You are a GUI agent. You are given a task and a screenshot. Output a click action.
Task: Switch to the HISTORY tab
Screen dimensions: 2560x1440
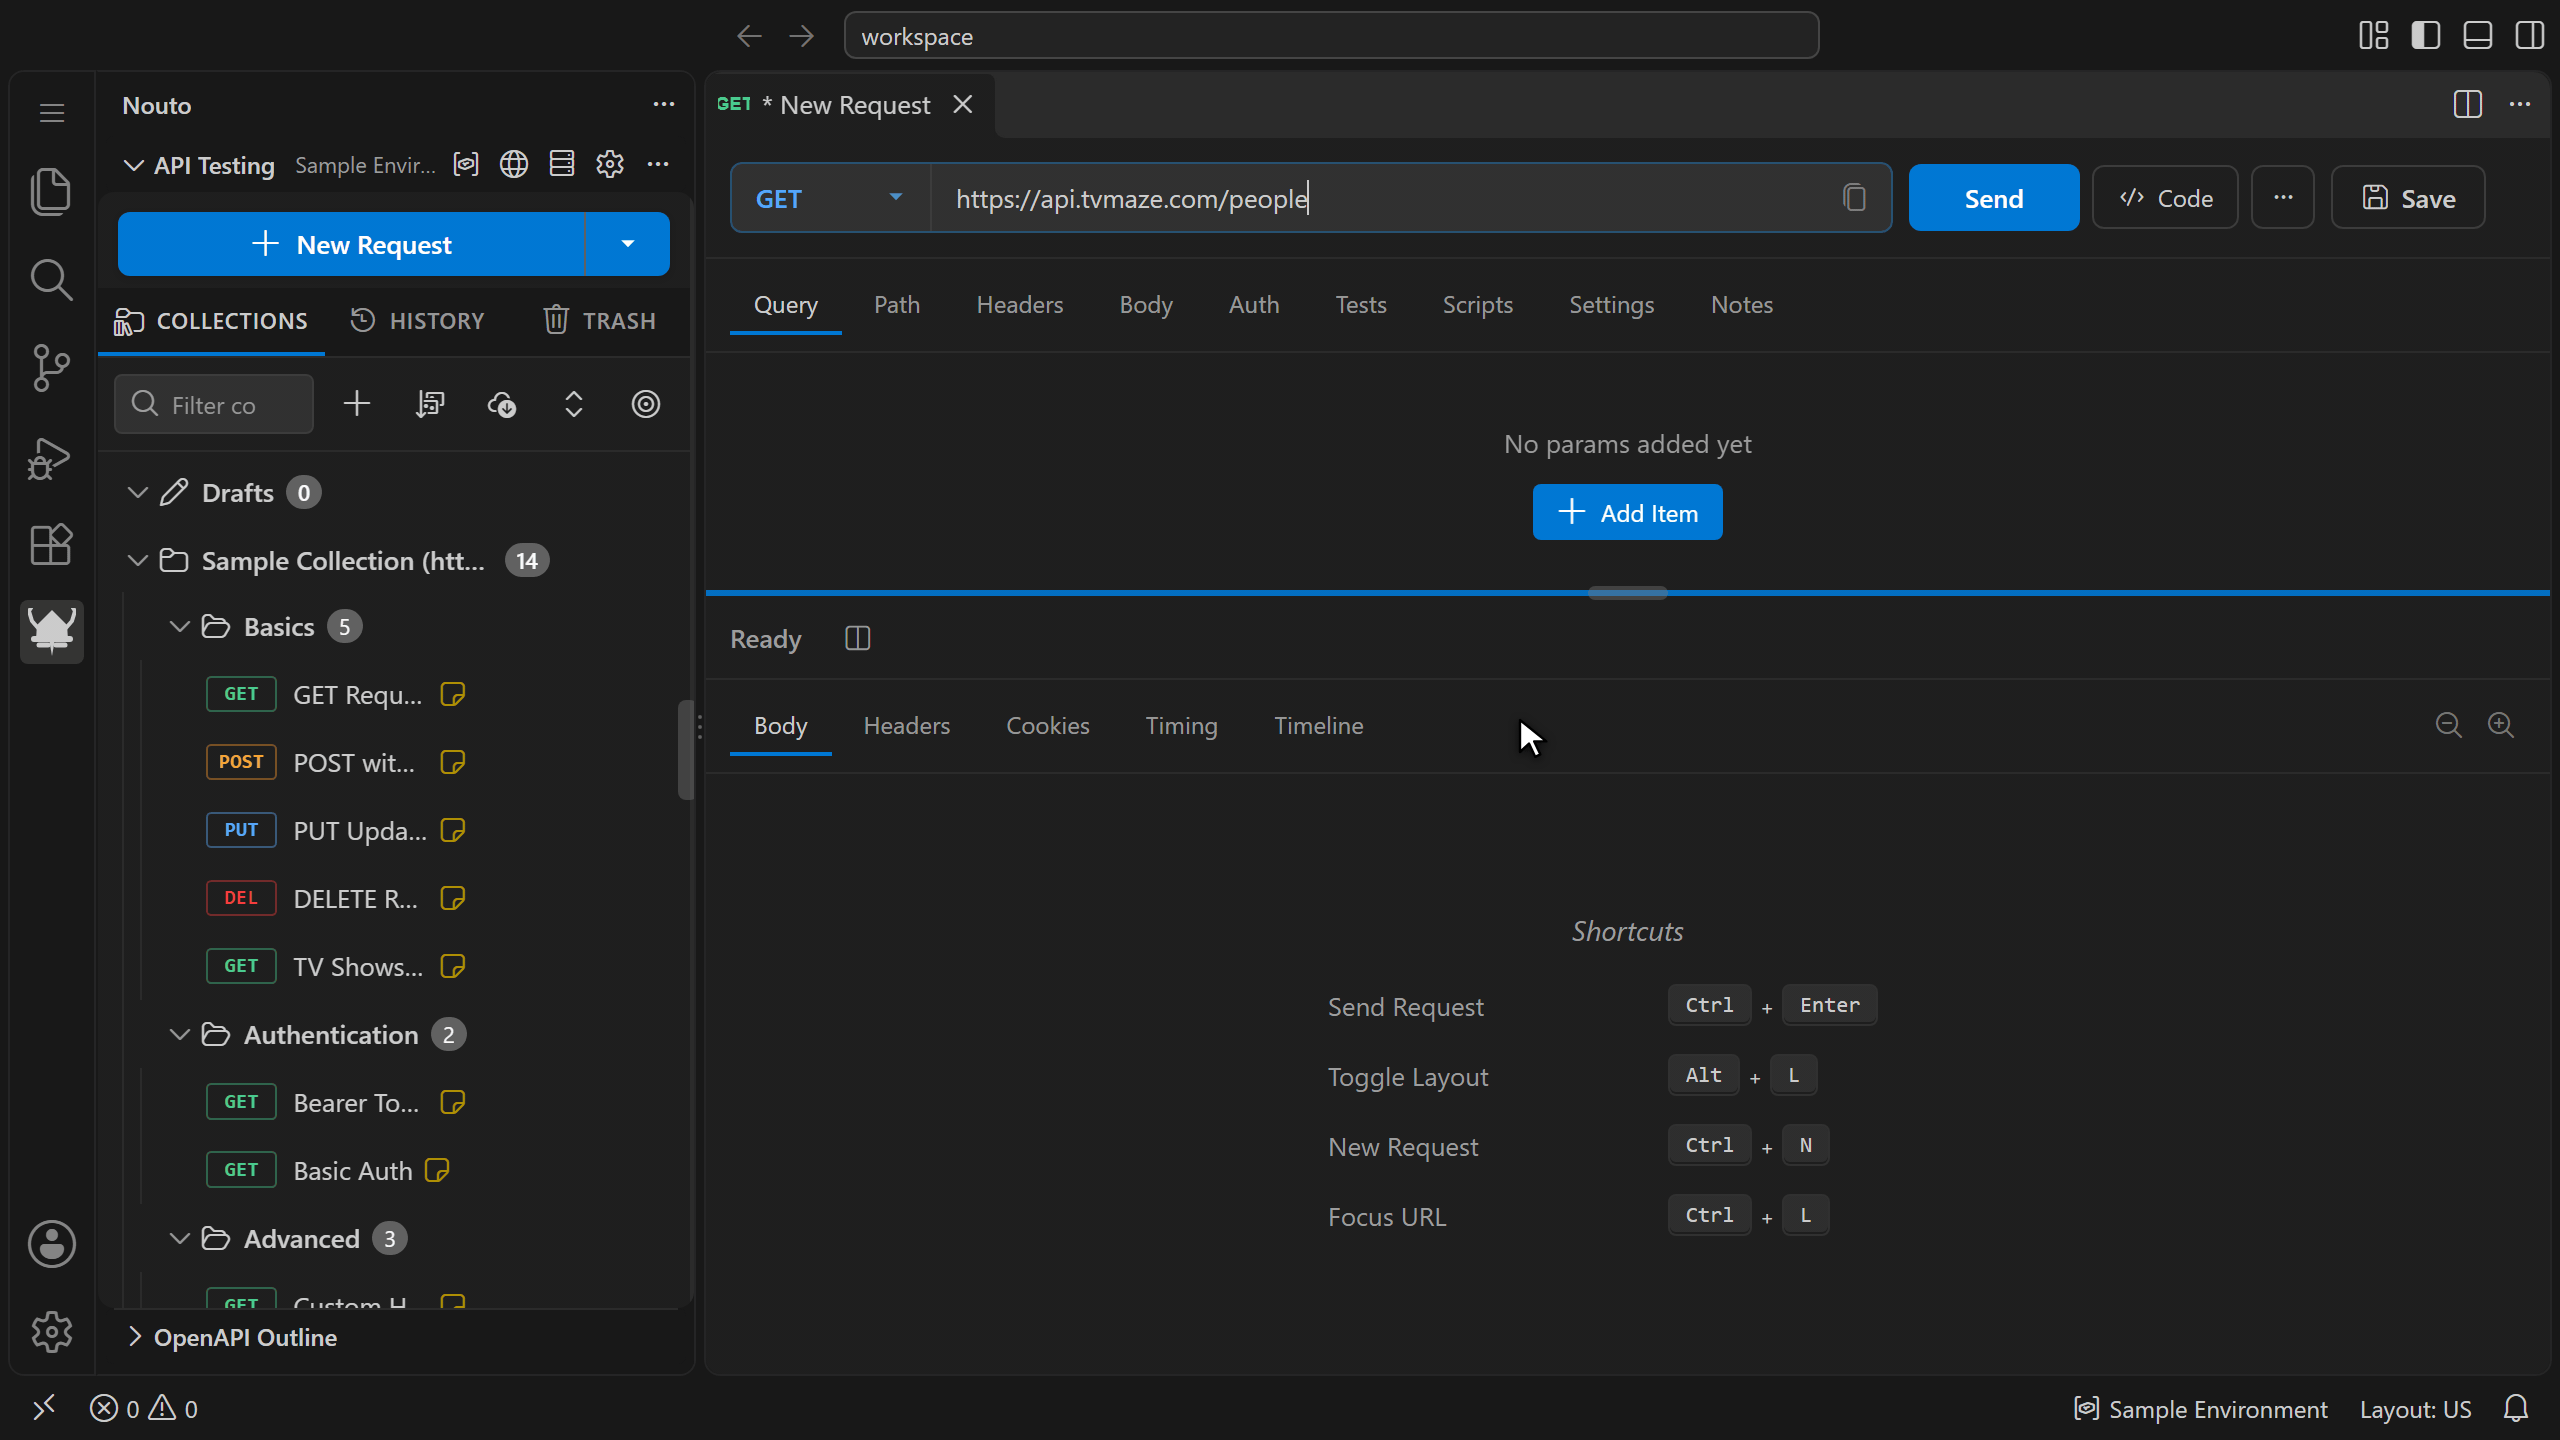[417, 320]
